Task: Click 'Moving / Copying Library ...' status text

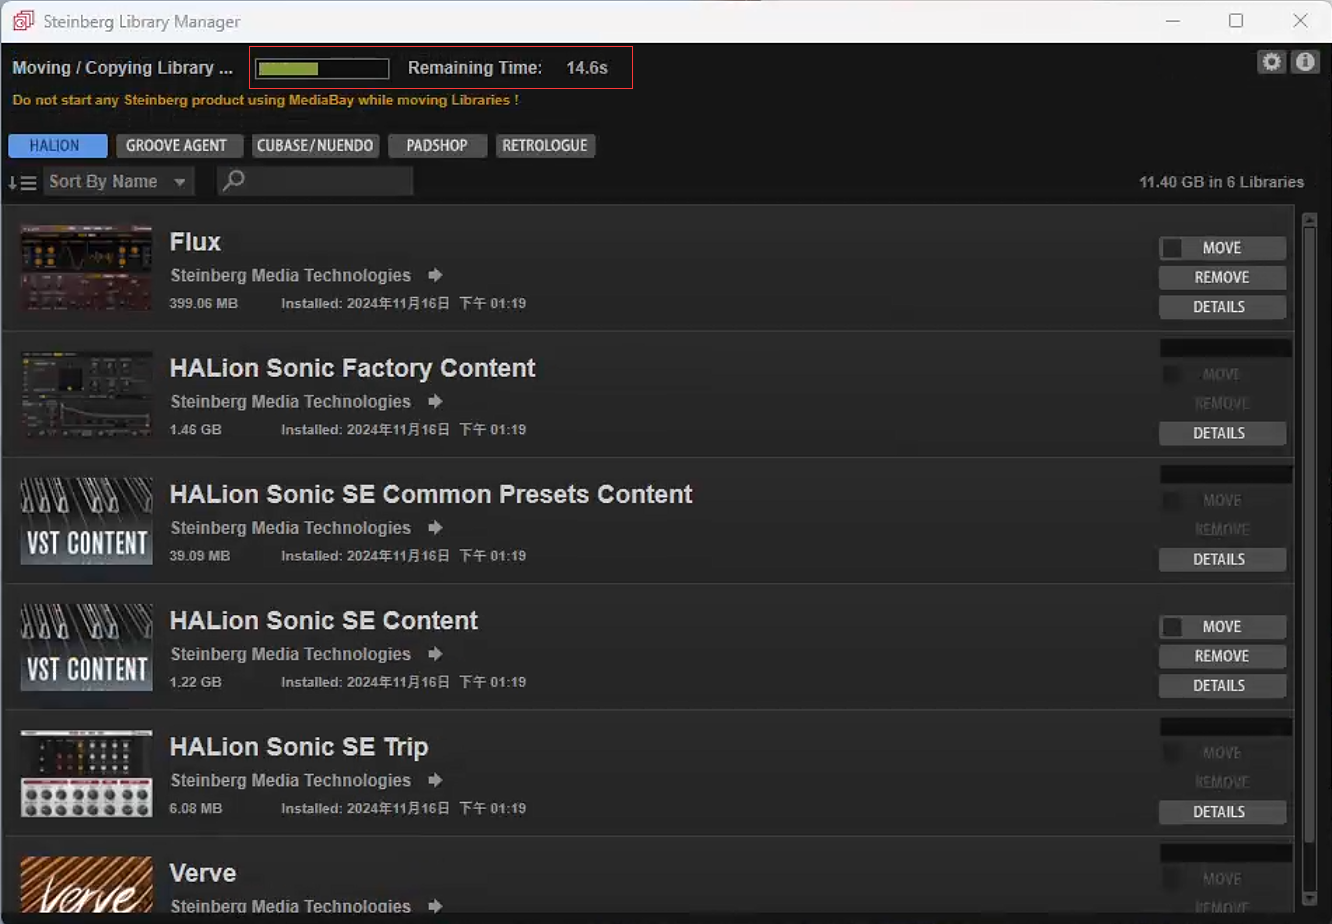Action: 122,68
